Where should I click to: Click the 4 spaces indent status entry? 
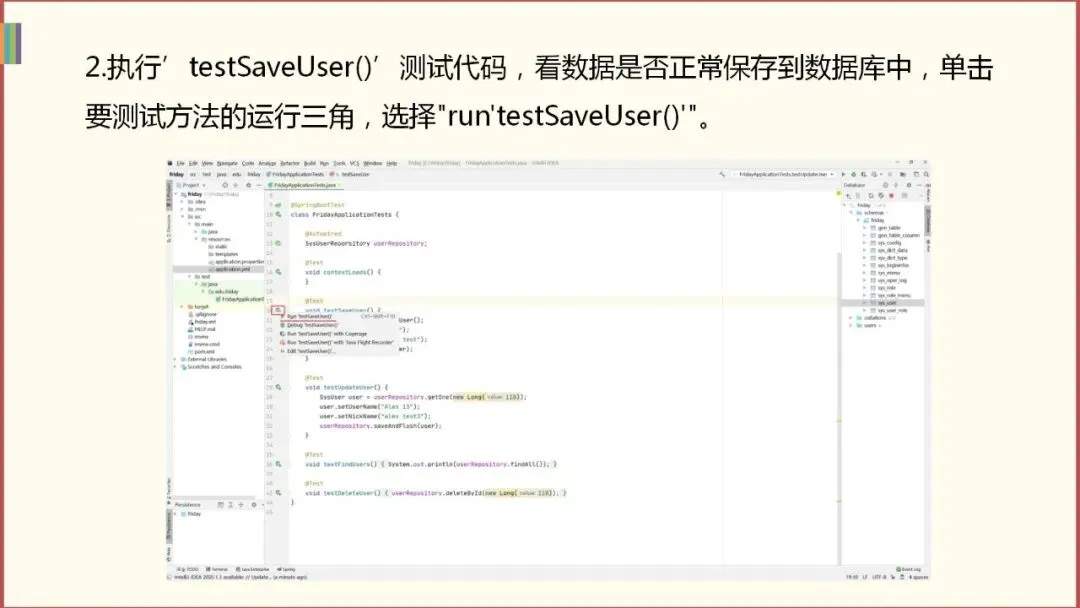(918, 577)
